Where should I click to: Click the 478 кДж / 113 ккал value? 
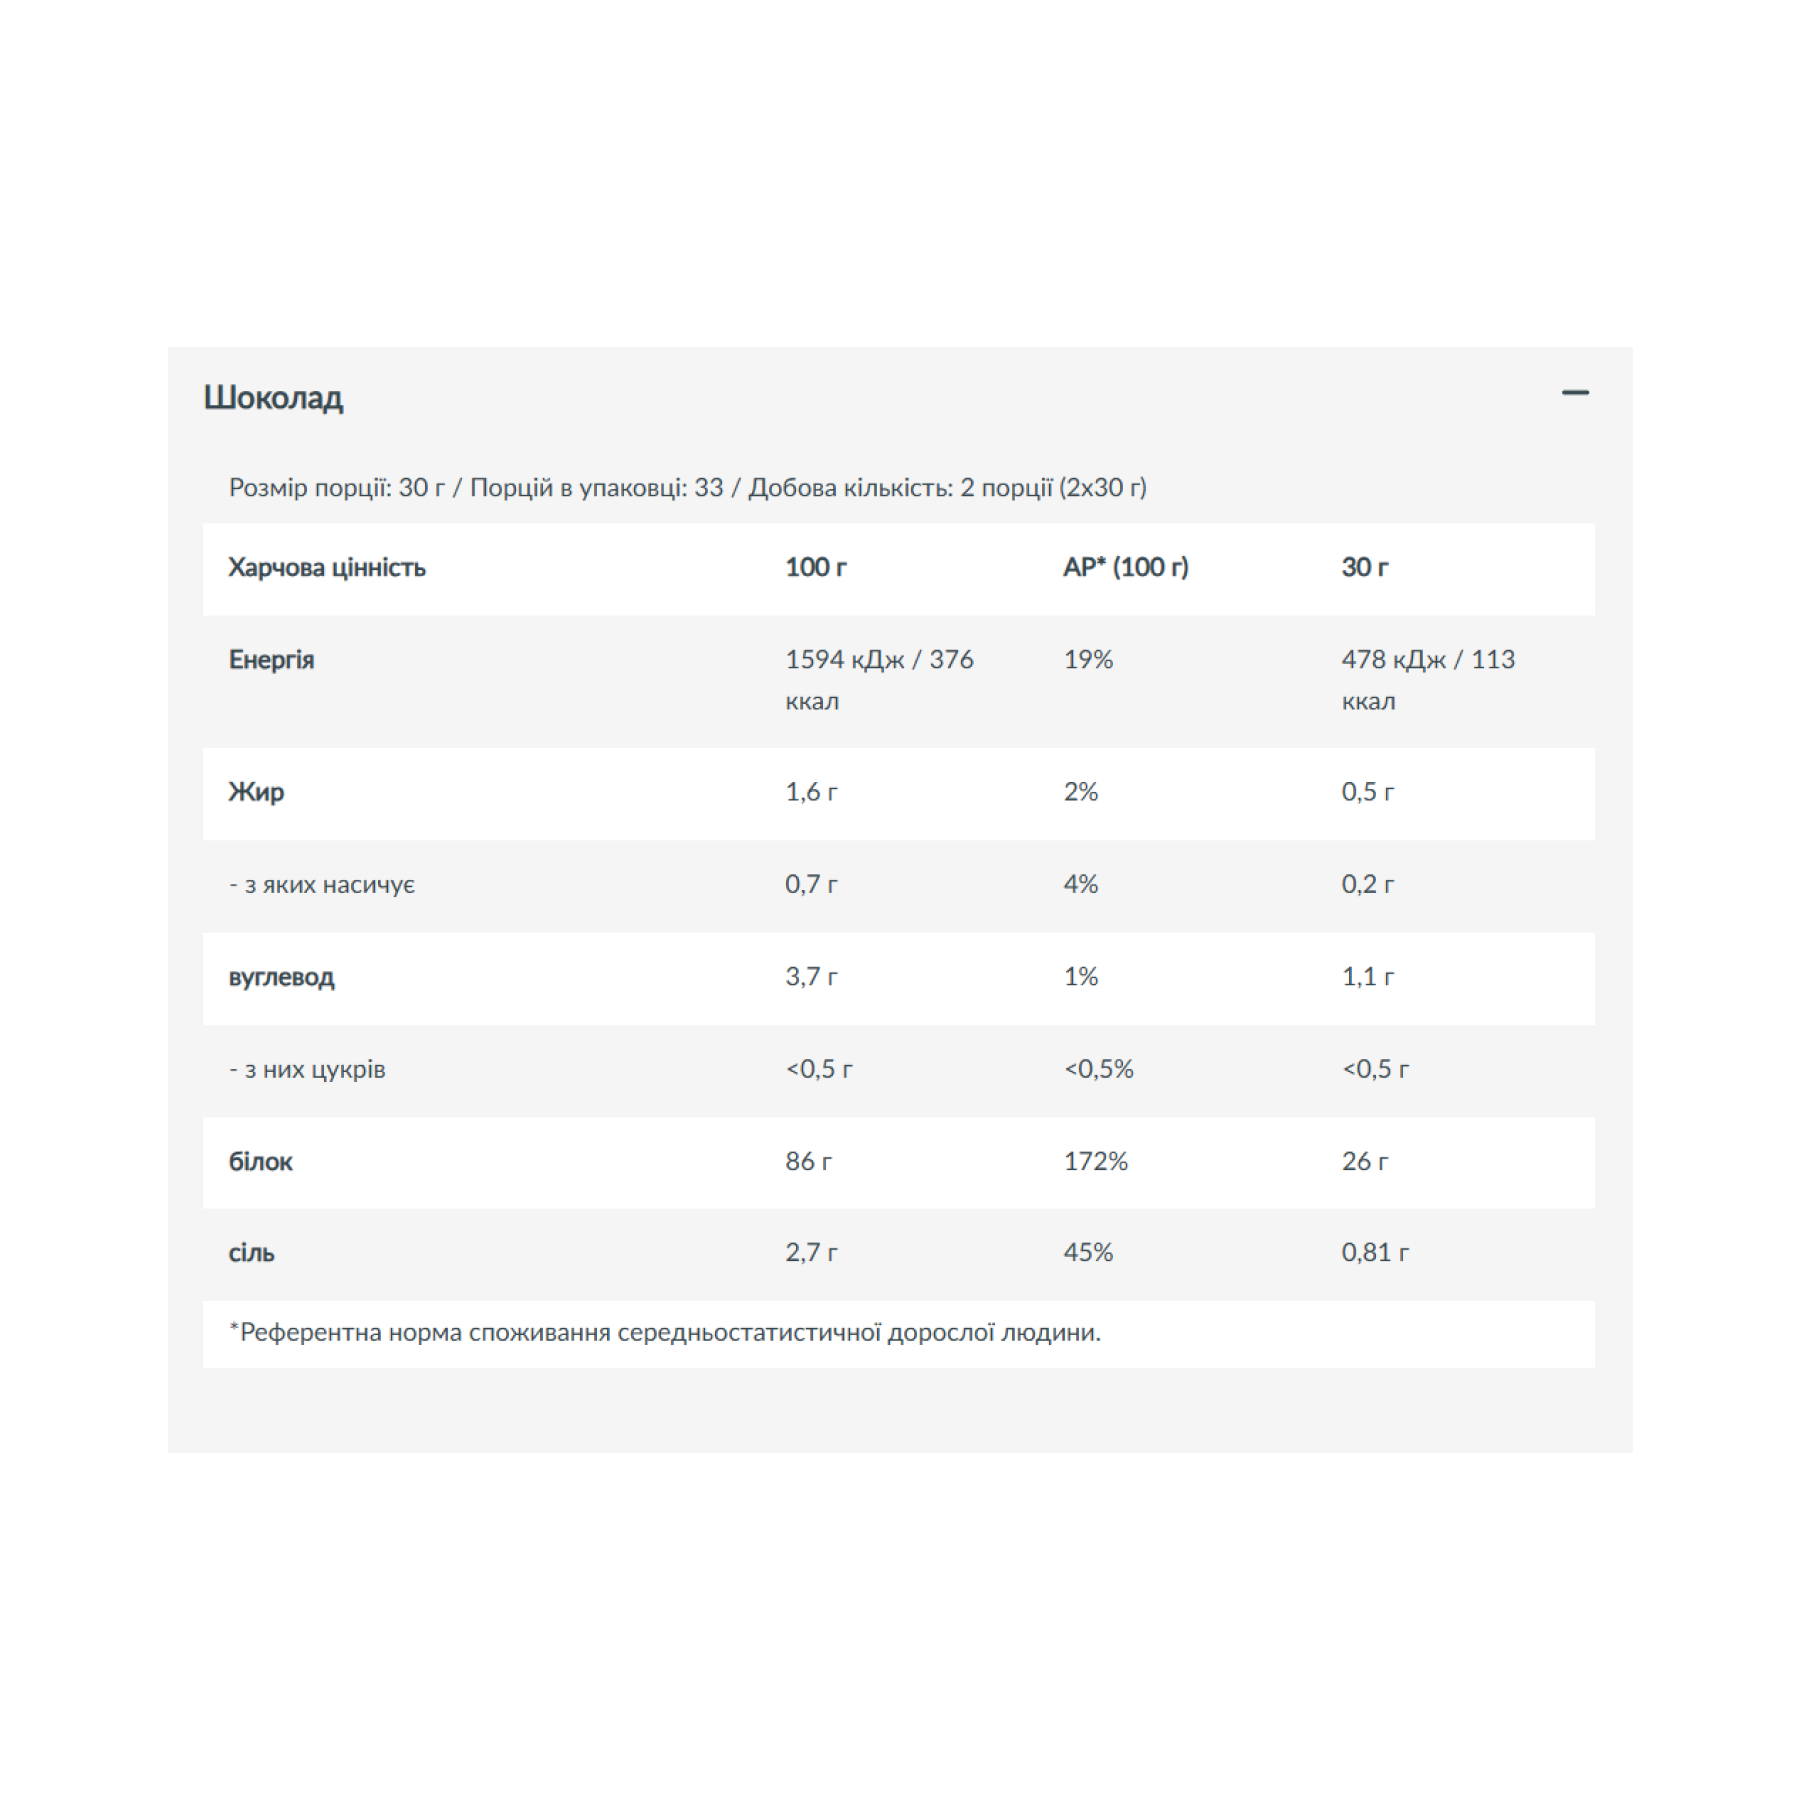pos(1427,680)
